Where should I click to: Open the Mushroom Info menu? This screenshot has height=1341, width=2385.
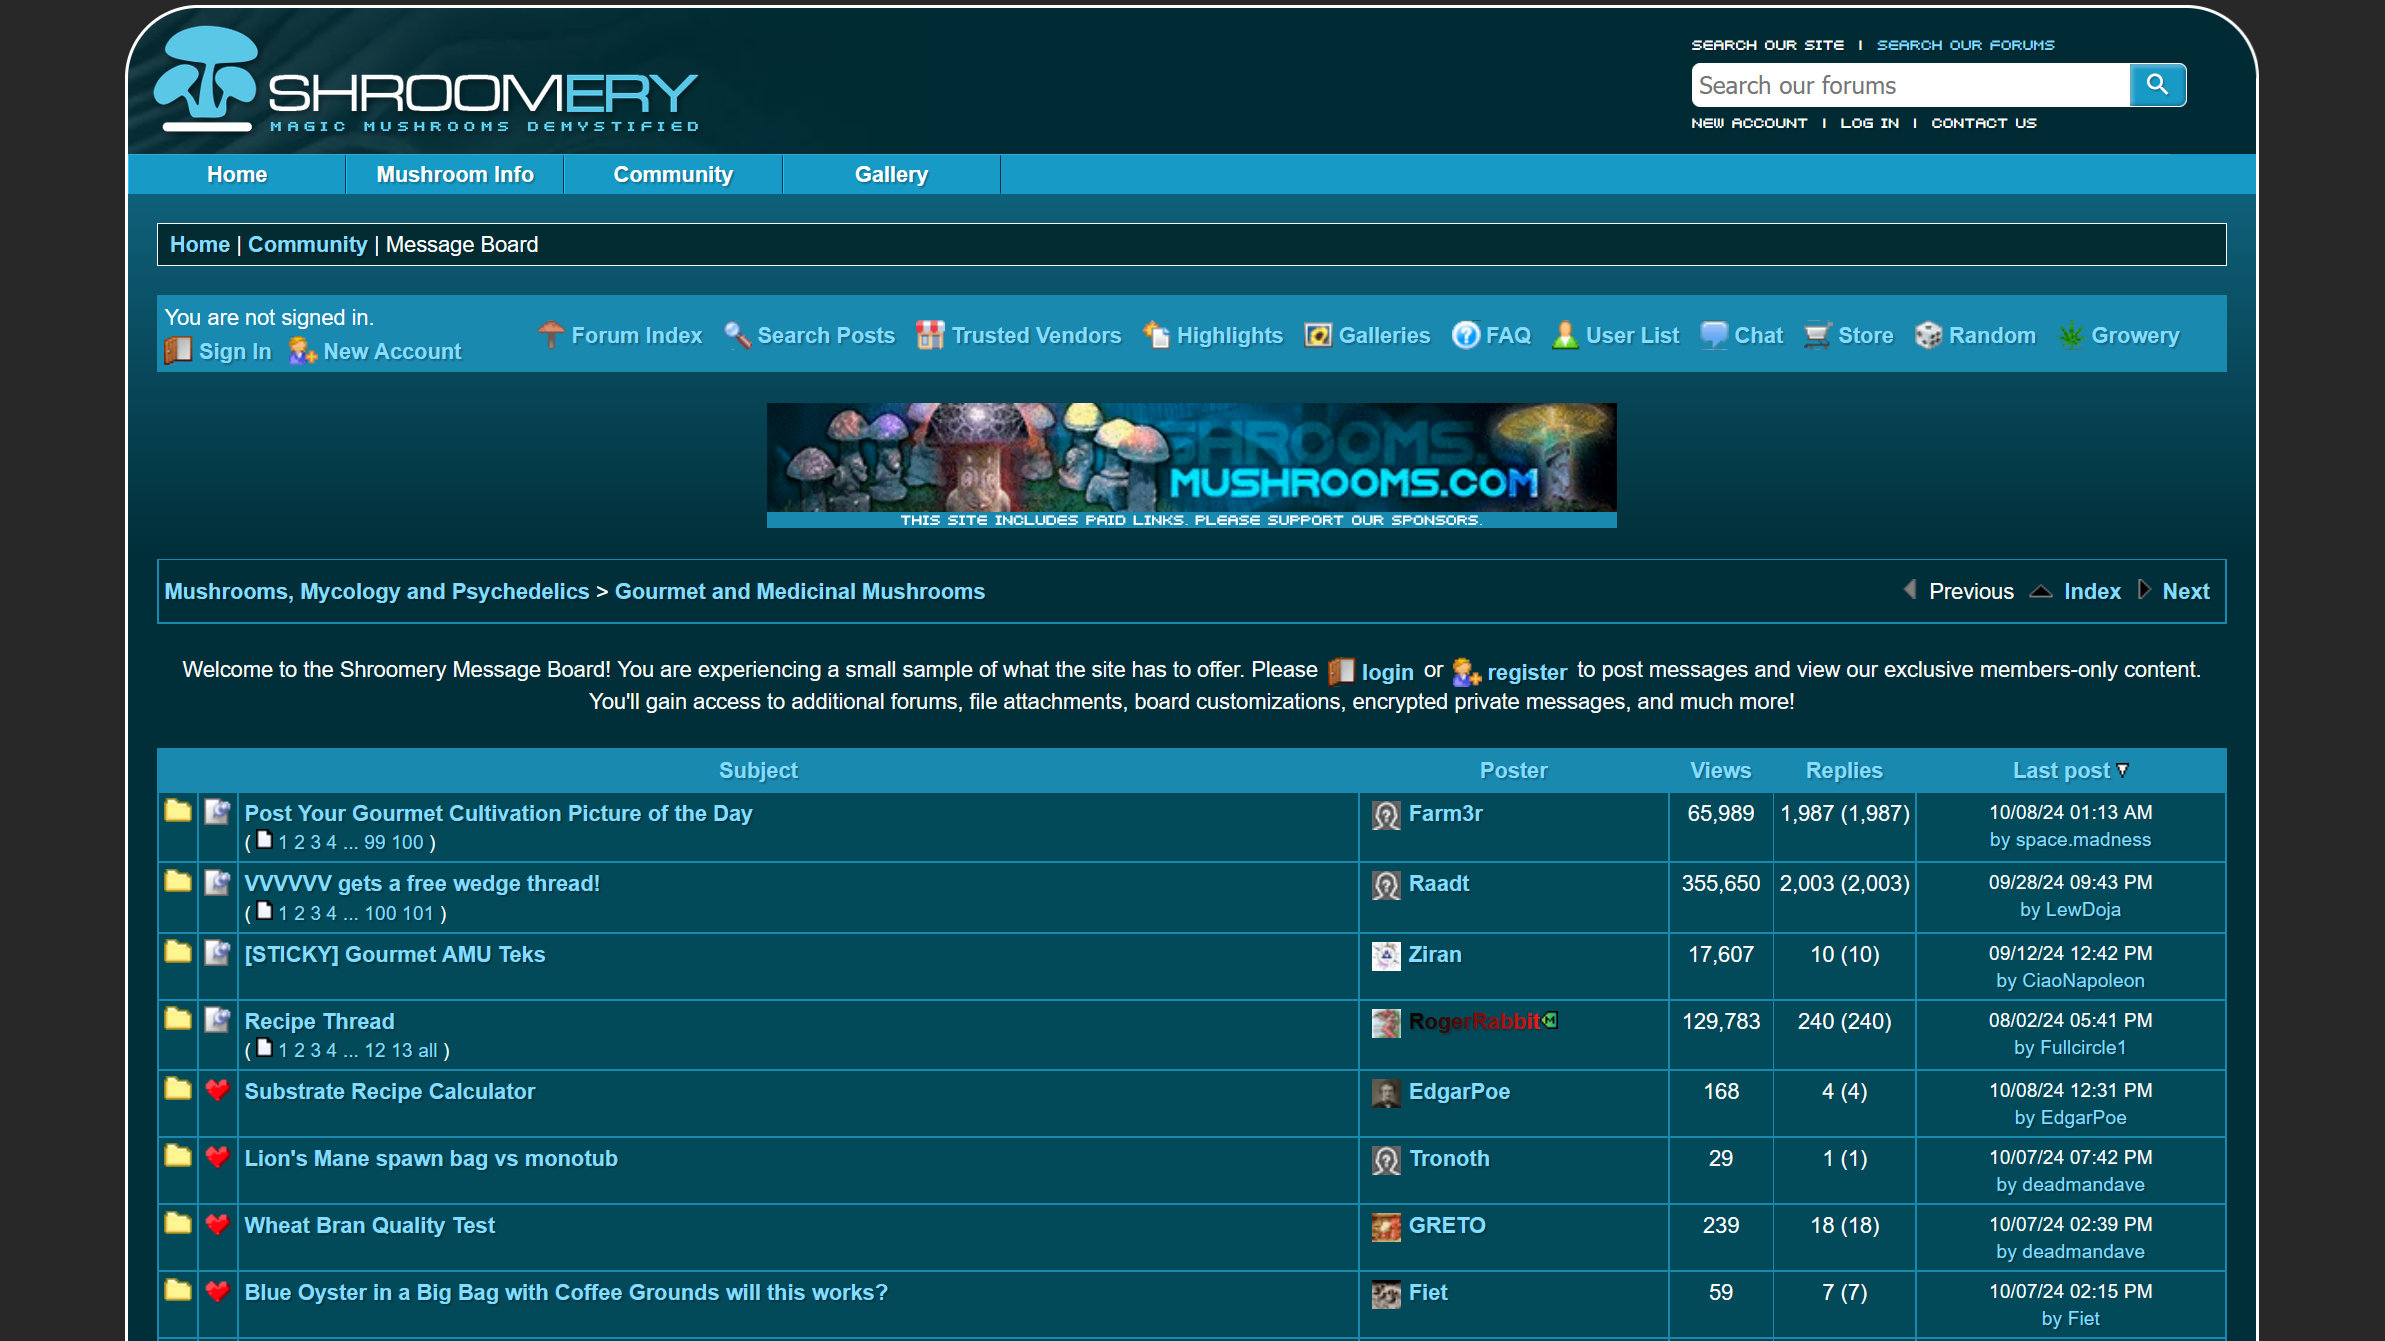(455, 174)
